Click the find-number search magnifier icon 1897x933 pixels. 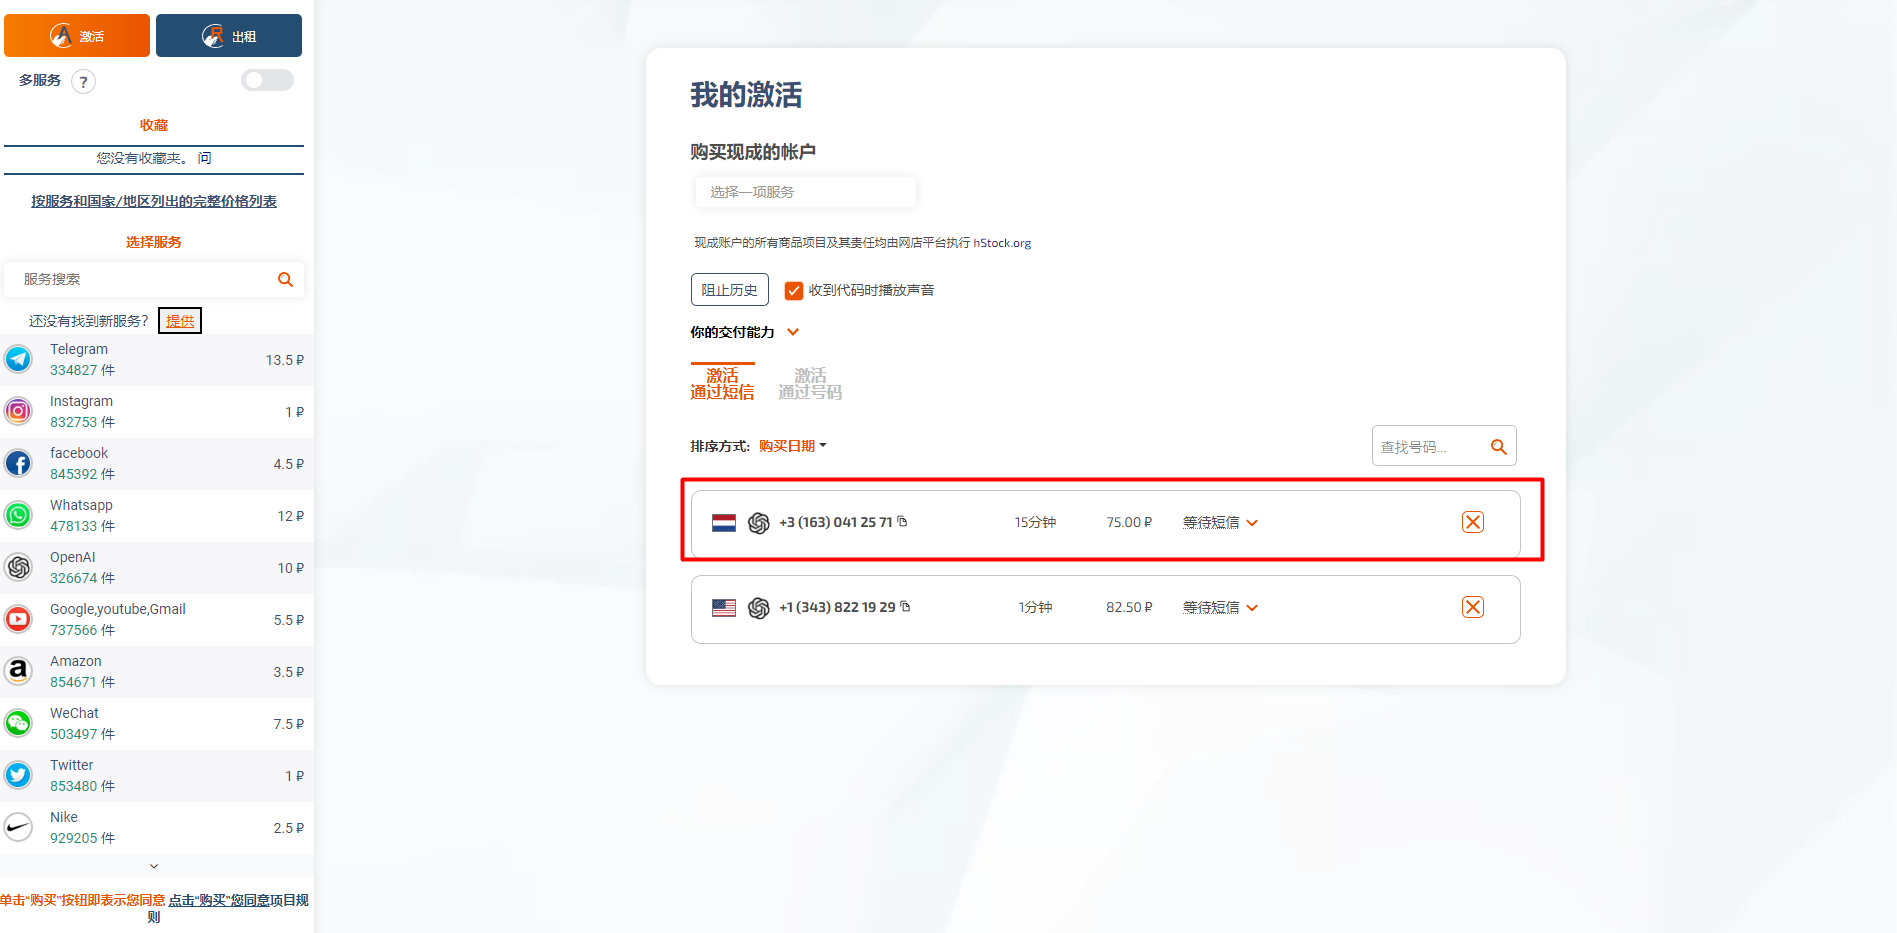point(1498,447)
